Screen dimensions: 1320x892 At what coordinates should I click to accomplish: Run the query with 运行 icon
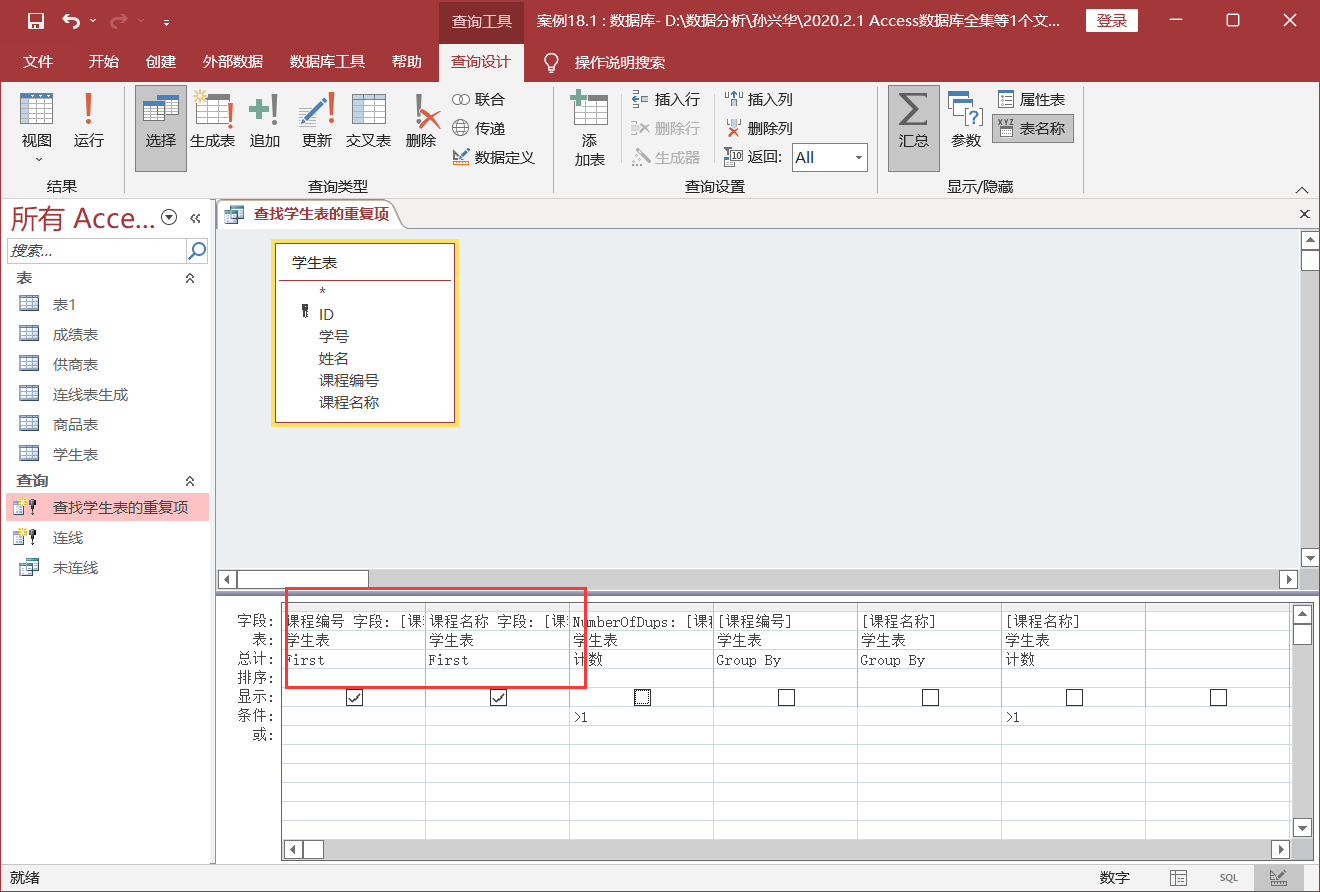[x=88, y=121]
